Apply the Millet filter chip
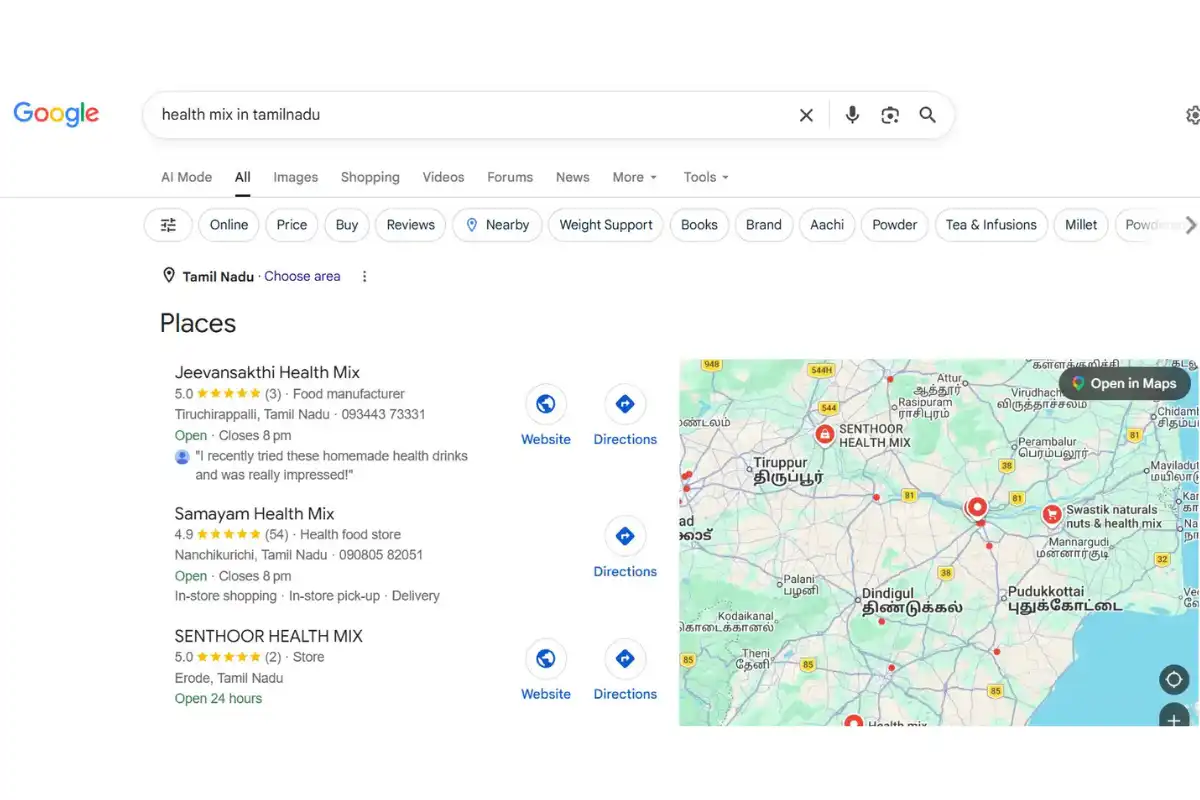Image resolution: width=1200 pixels, height=800 pixels. point(1081,225)
